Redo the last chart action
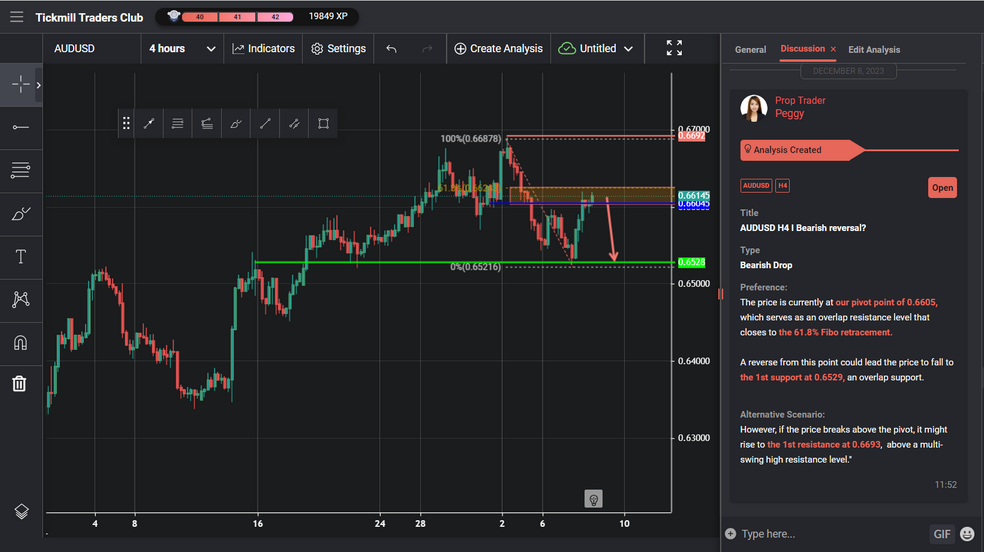 click(427, 48)
